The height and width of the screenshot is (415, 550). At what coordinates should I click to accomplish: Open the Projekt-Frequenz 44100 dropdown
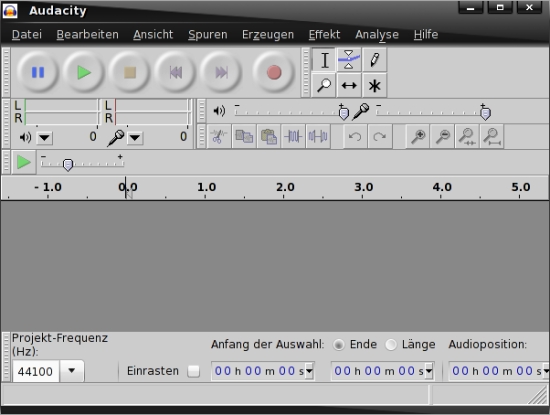click(x=72, y=370)
